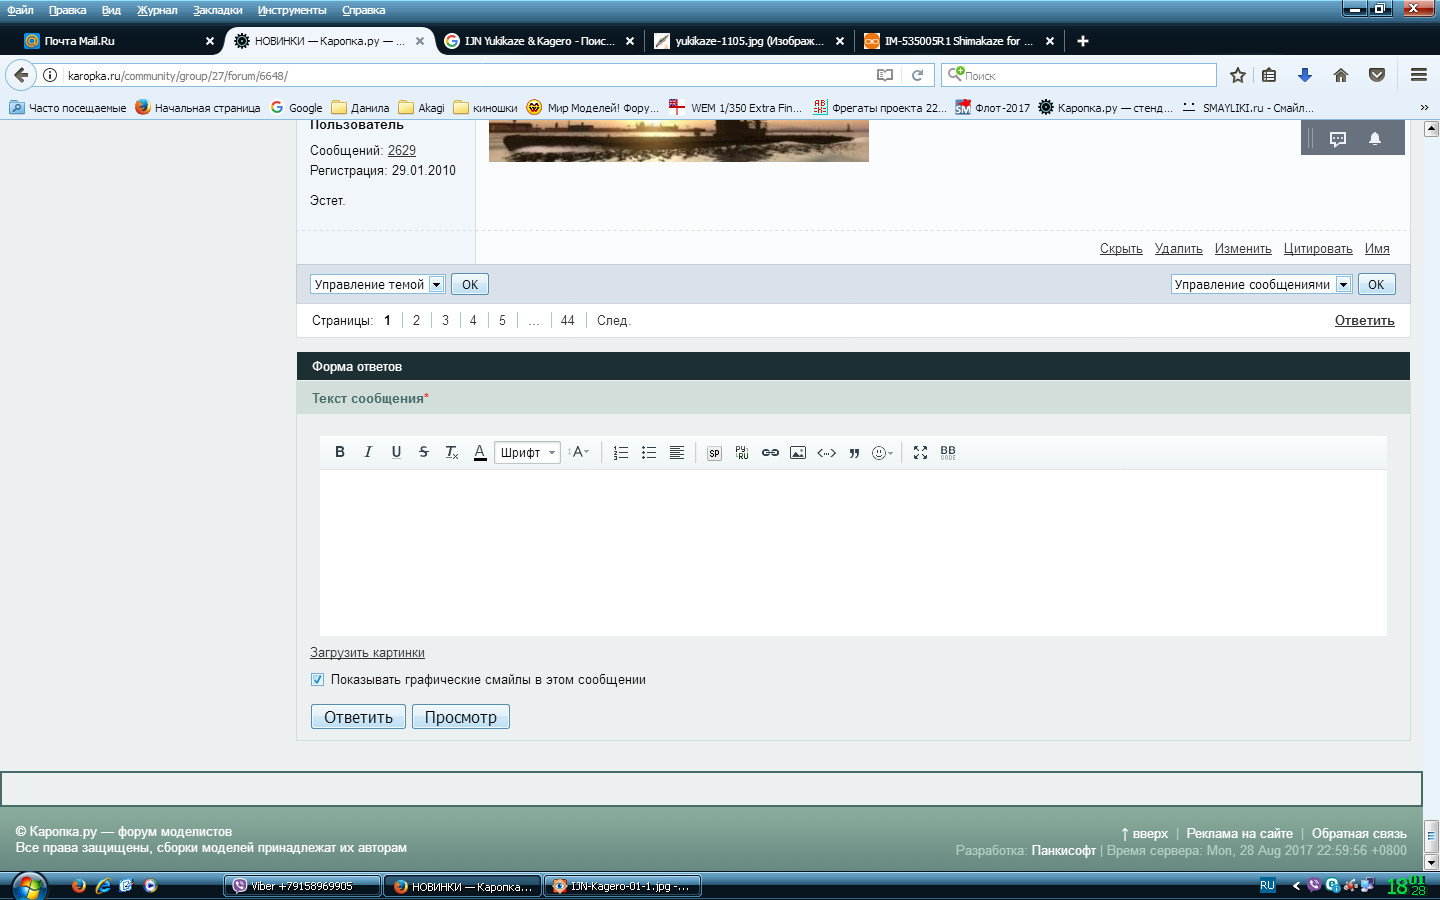
Task: Apply strikethrough formatting to text
Action: [424, 452]
